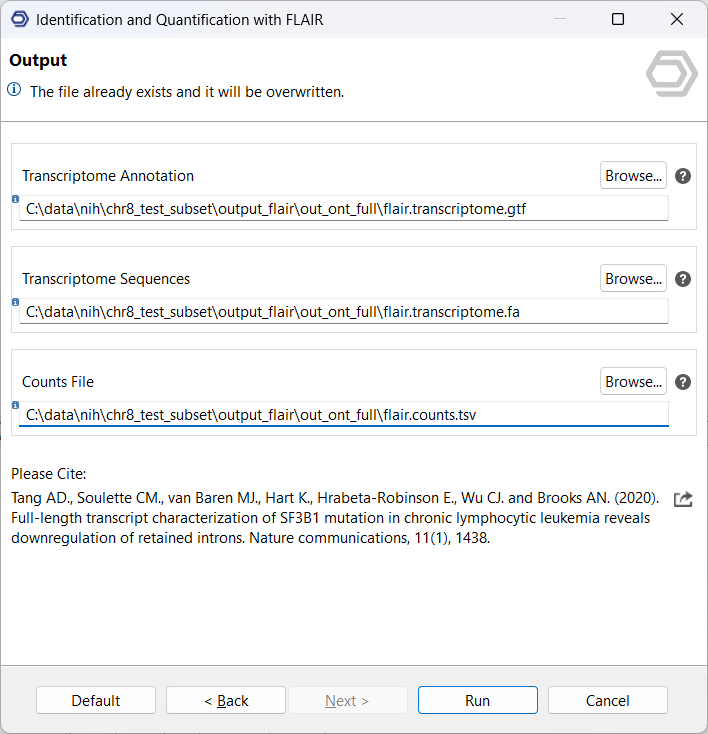Click the application logo in title bar
Viewport: 708px width, 734px height.
click(17, 19)
